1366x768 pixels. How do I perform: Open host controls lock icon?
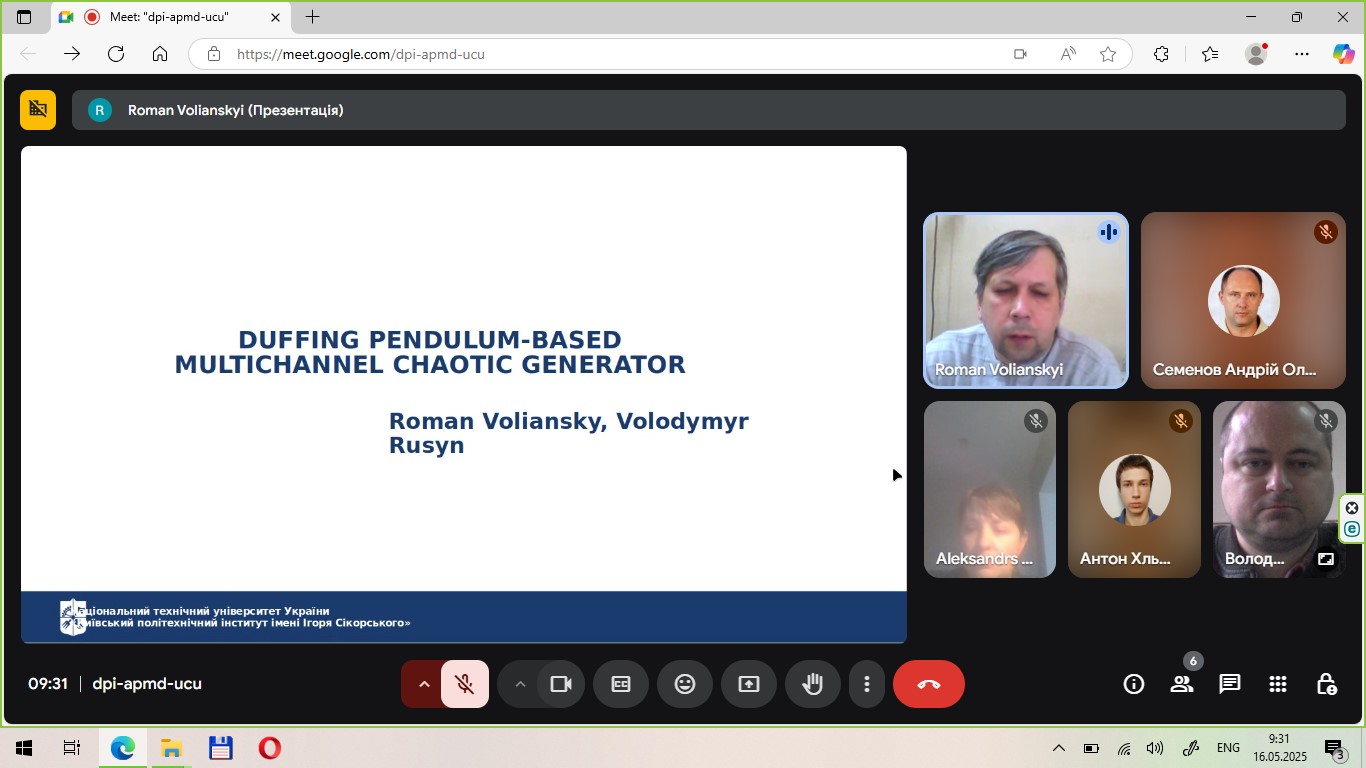point(1326,684)
